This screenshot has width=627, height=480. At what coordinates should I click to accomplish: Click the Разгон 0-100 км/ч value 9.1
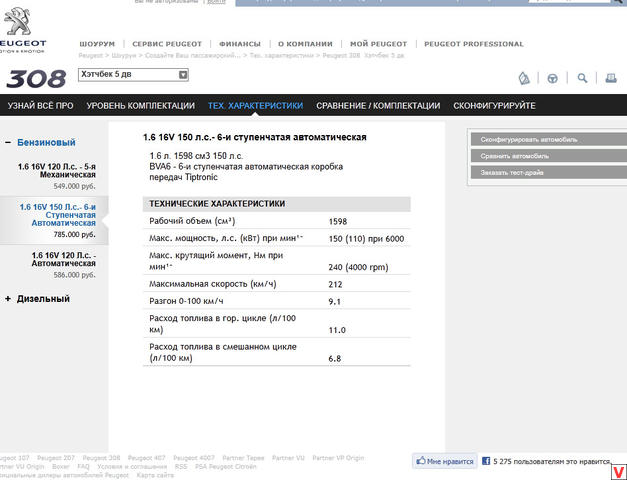(x=335, y=302)
